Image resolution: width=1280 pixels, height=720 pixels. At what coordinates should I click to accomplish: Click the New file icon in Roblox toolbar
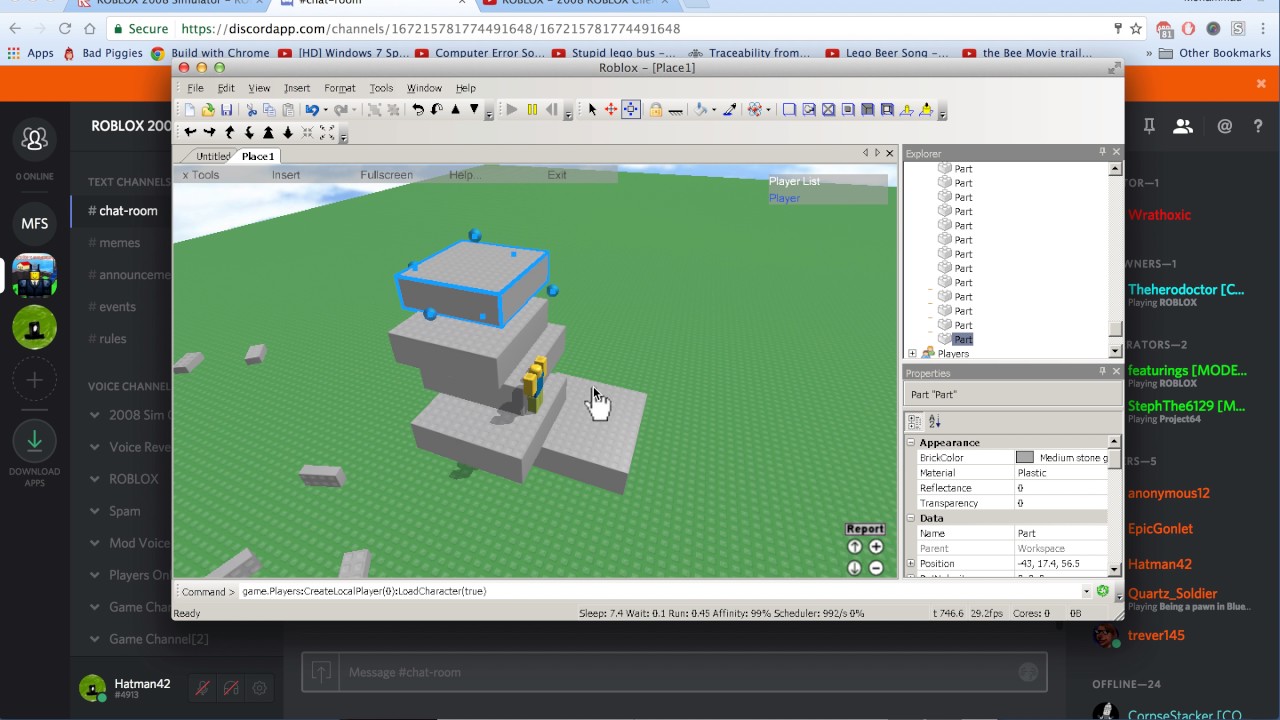189,110
